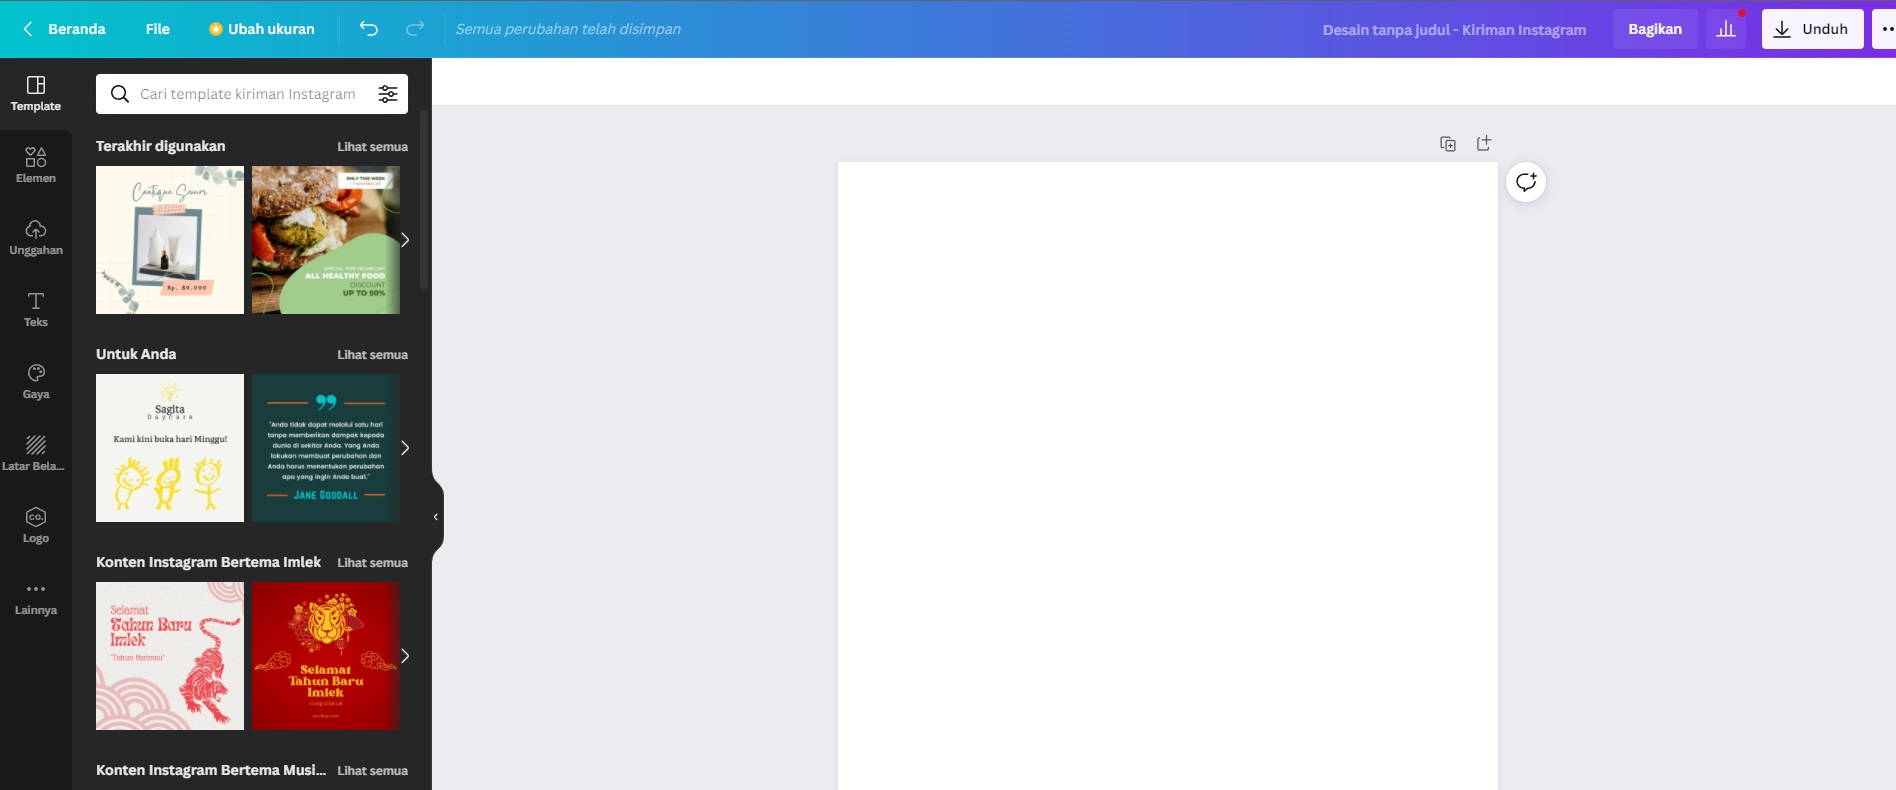The width and height of the screenshot is (1896, 790).
Task: Select the red Selamat Tahun Baru Imlek template
Action: tap(326, 656)
